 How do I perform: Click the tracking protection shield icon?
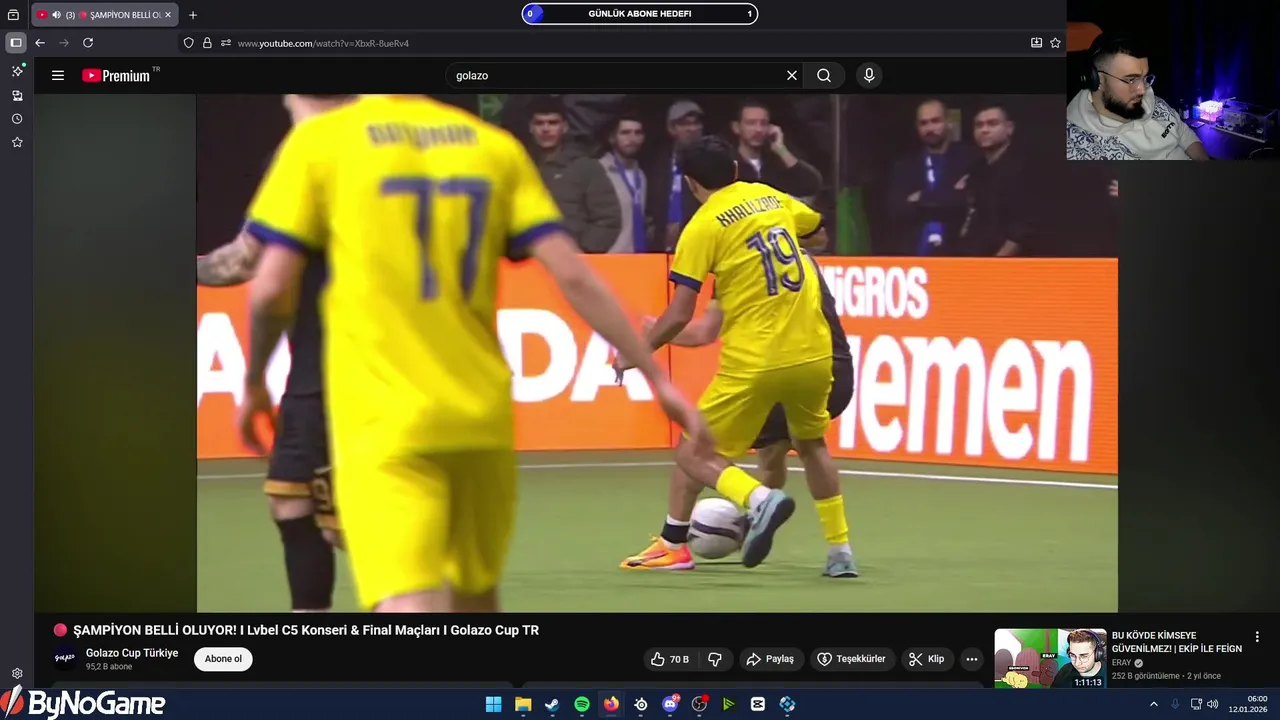click(x=189, y=43)
